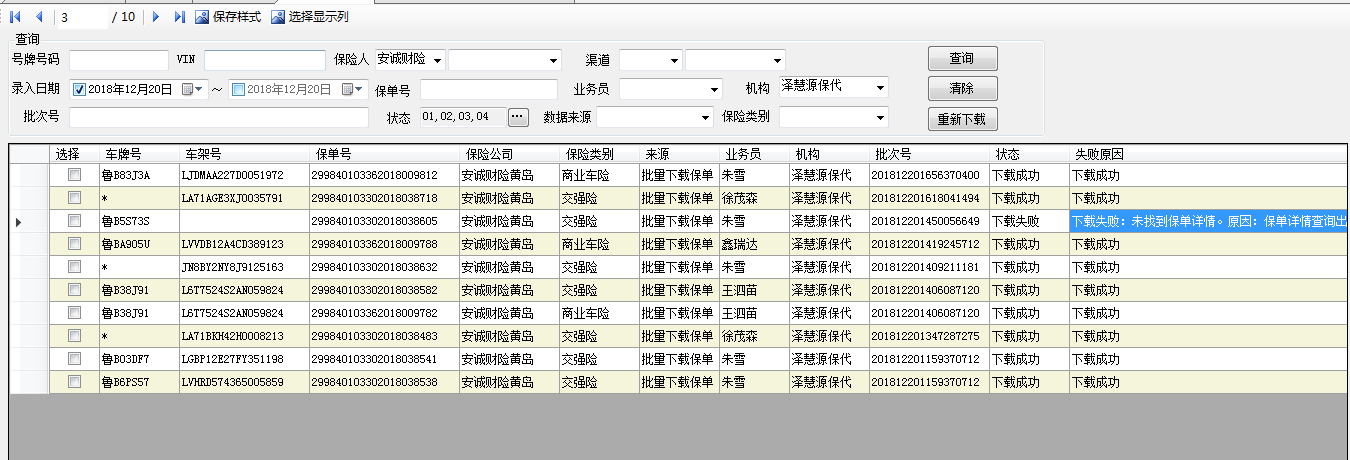1350x460 pixels.
Task: Open 选择显示列 column chooser
Action: [x=310, y=17]
